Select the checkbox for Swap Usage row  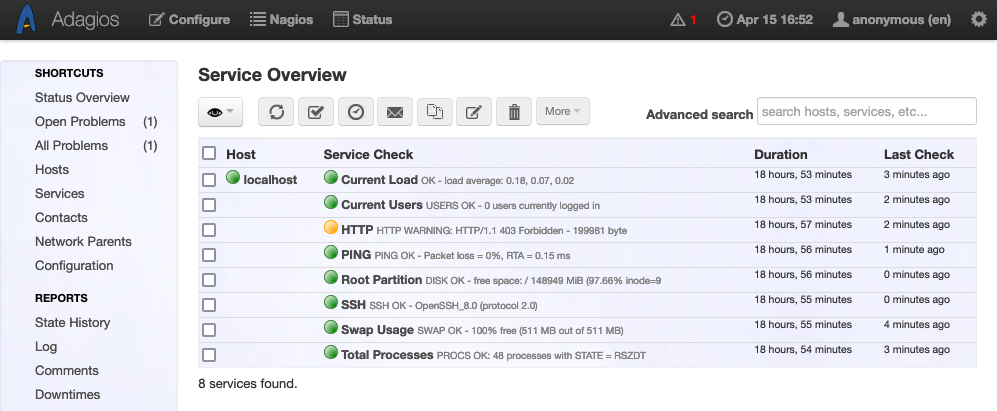[x=209, y=329]
